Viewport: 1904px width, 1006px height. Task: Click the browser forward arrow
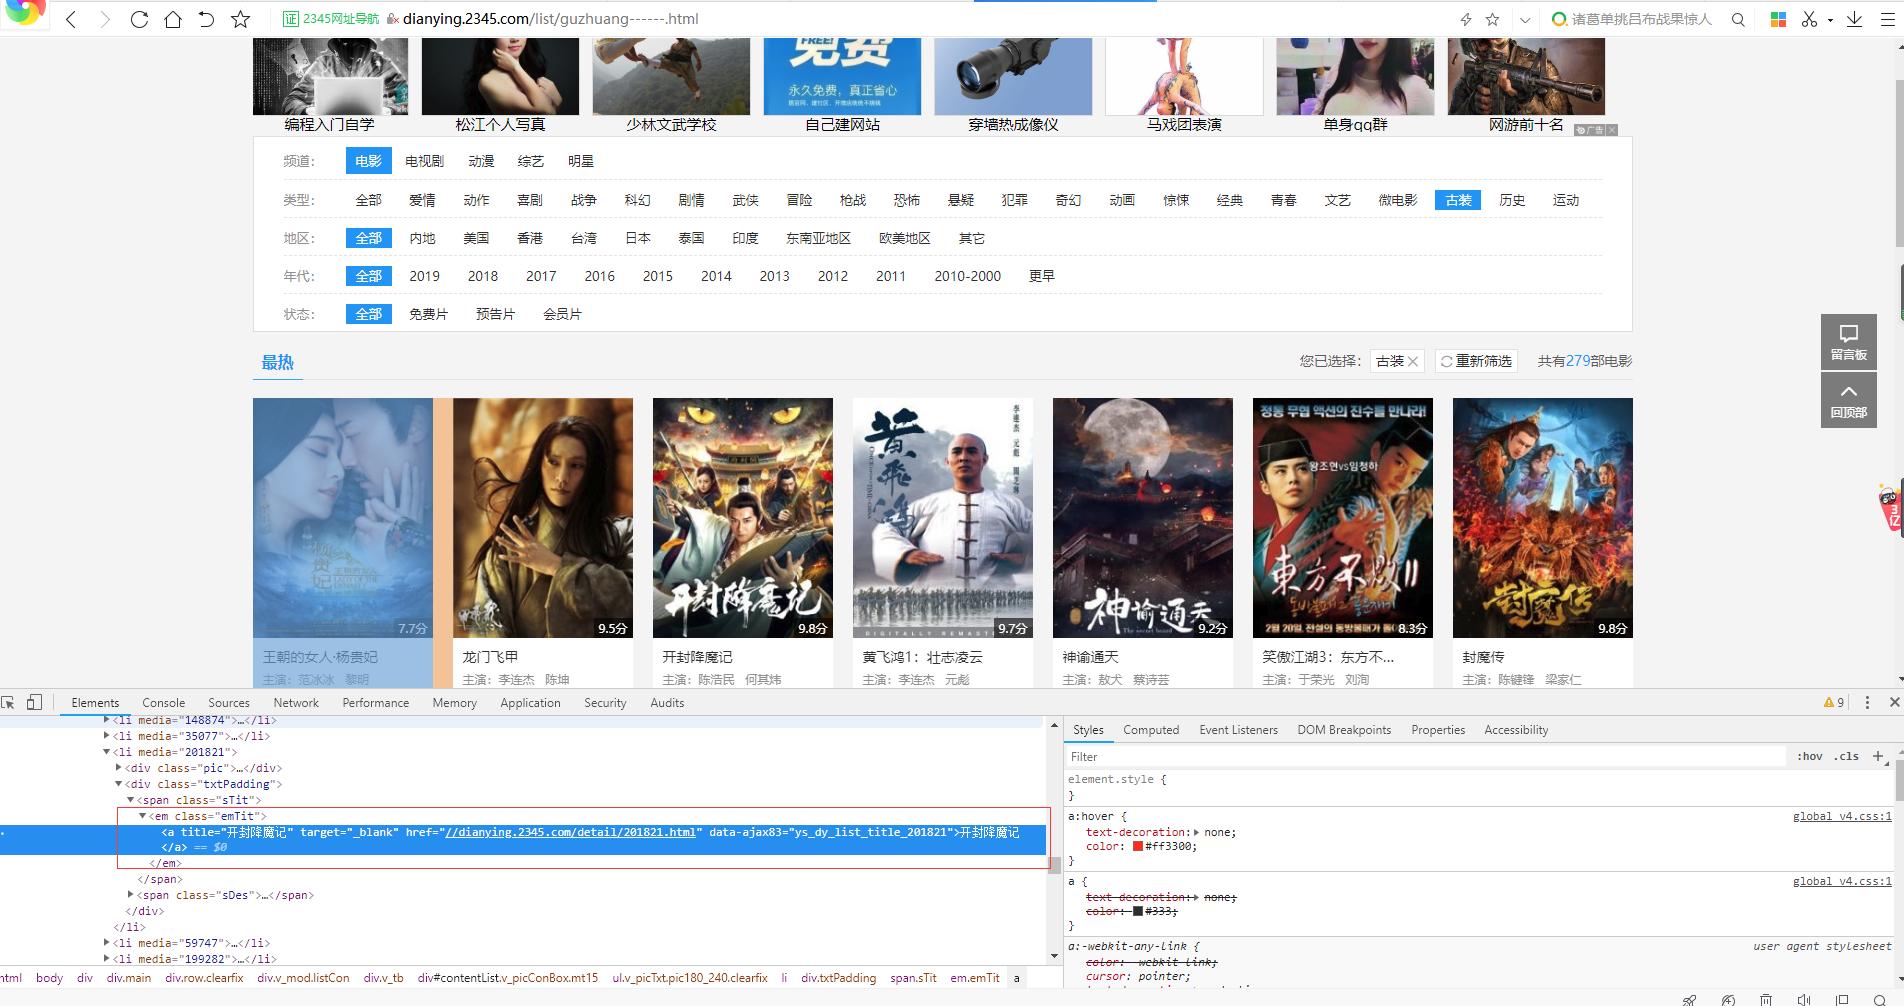click(105, 19)
